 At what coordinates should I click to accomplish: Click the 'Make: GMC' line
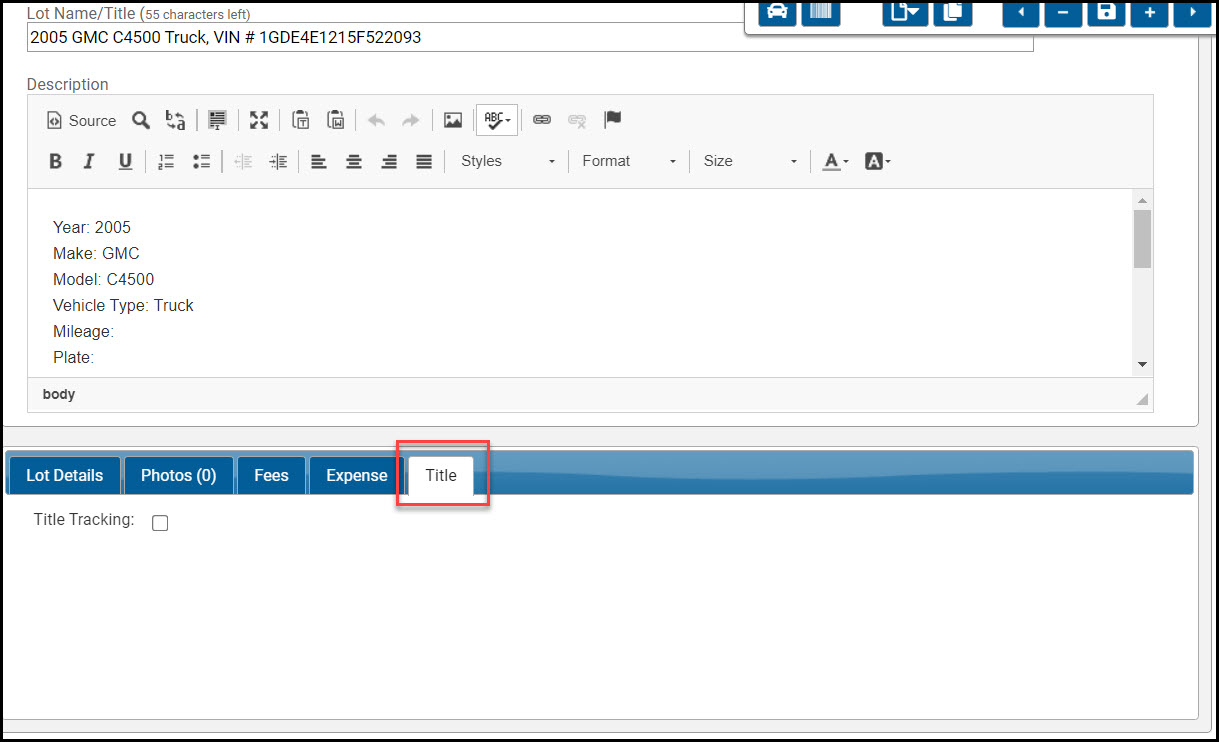(x=96, y=253)
